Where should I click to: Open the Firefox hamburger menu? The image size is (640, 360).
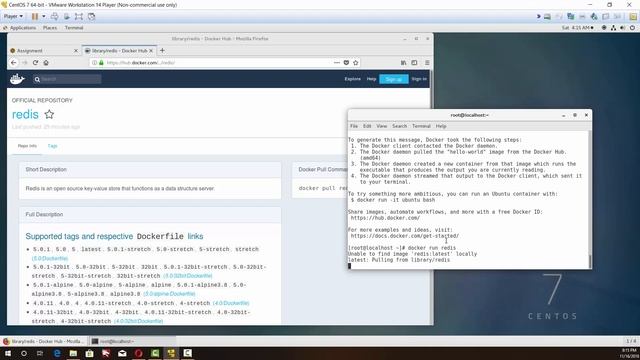pyautogui.click(x=427, y=62)
